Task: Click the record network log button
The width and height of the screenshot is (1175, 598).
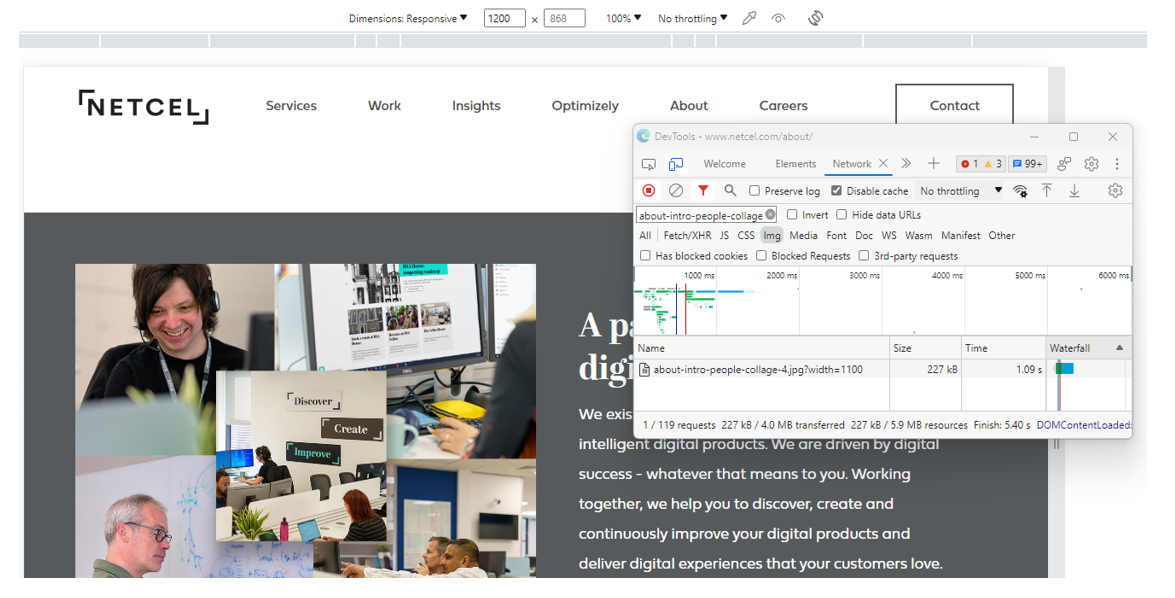Action: (x=649, y=191)
